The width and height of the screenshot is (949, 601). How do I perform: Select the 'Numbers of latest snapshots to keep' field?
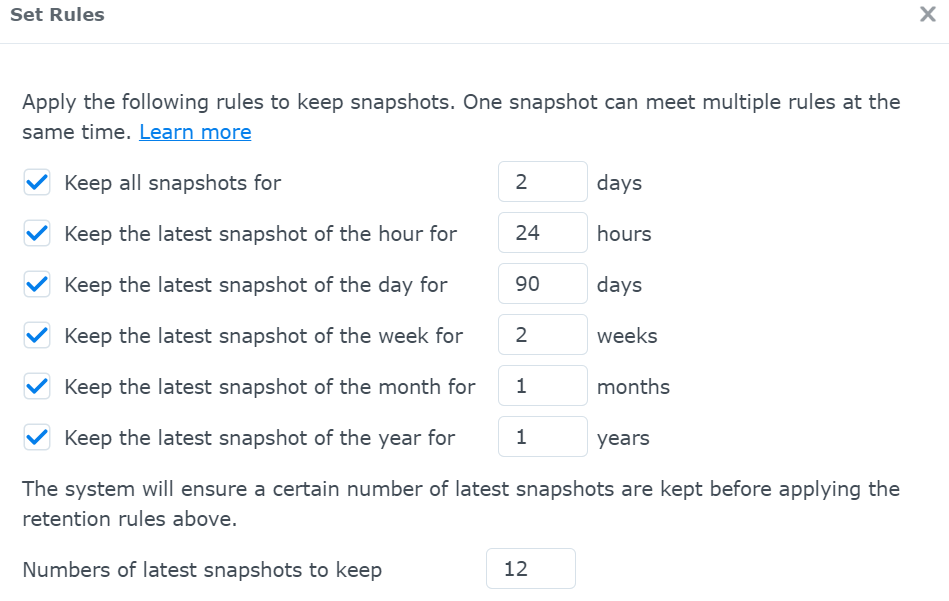(530, 569)
